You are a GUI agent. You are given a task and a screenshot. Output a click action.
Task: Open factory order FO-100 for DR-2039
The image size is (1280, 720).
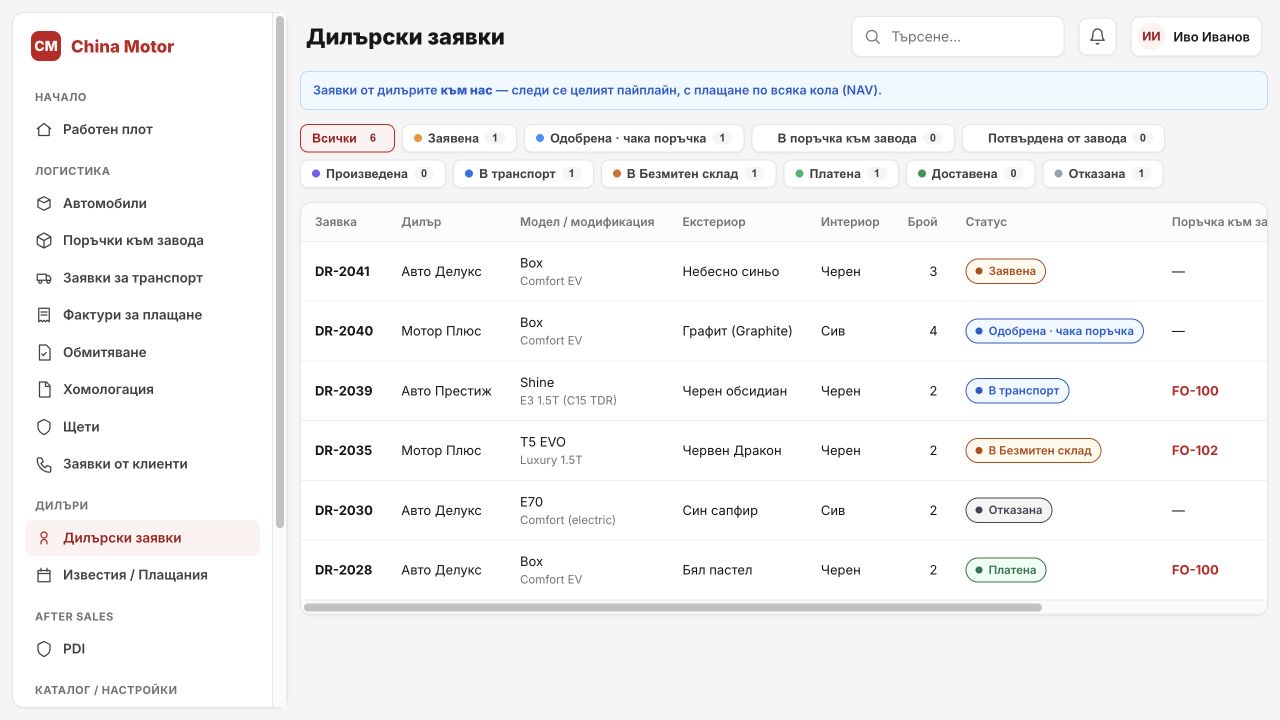pyautogui.click(x=1195, y=391)
